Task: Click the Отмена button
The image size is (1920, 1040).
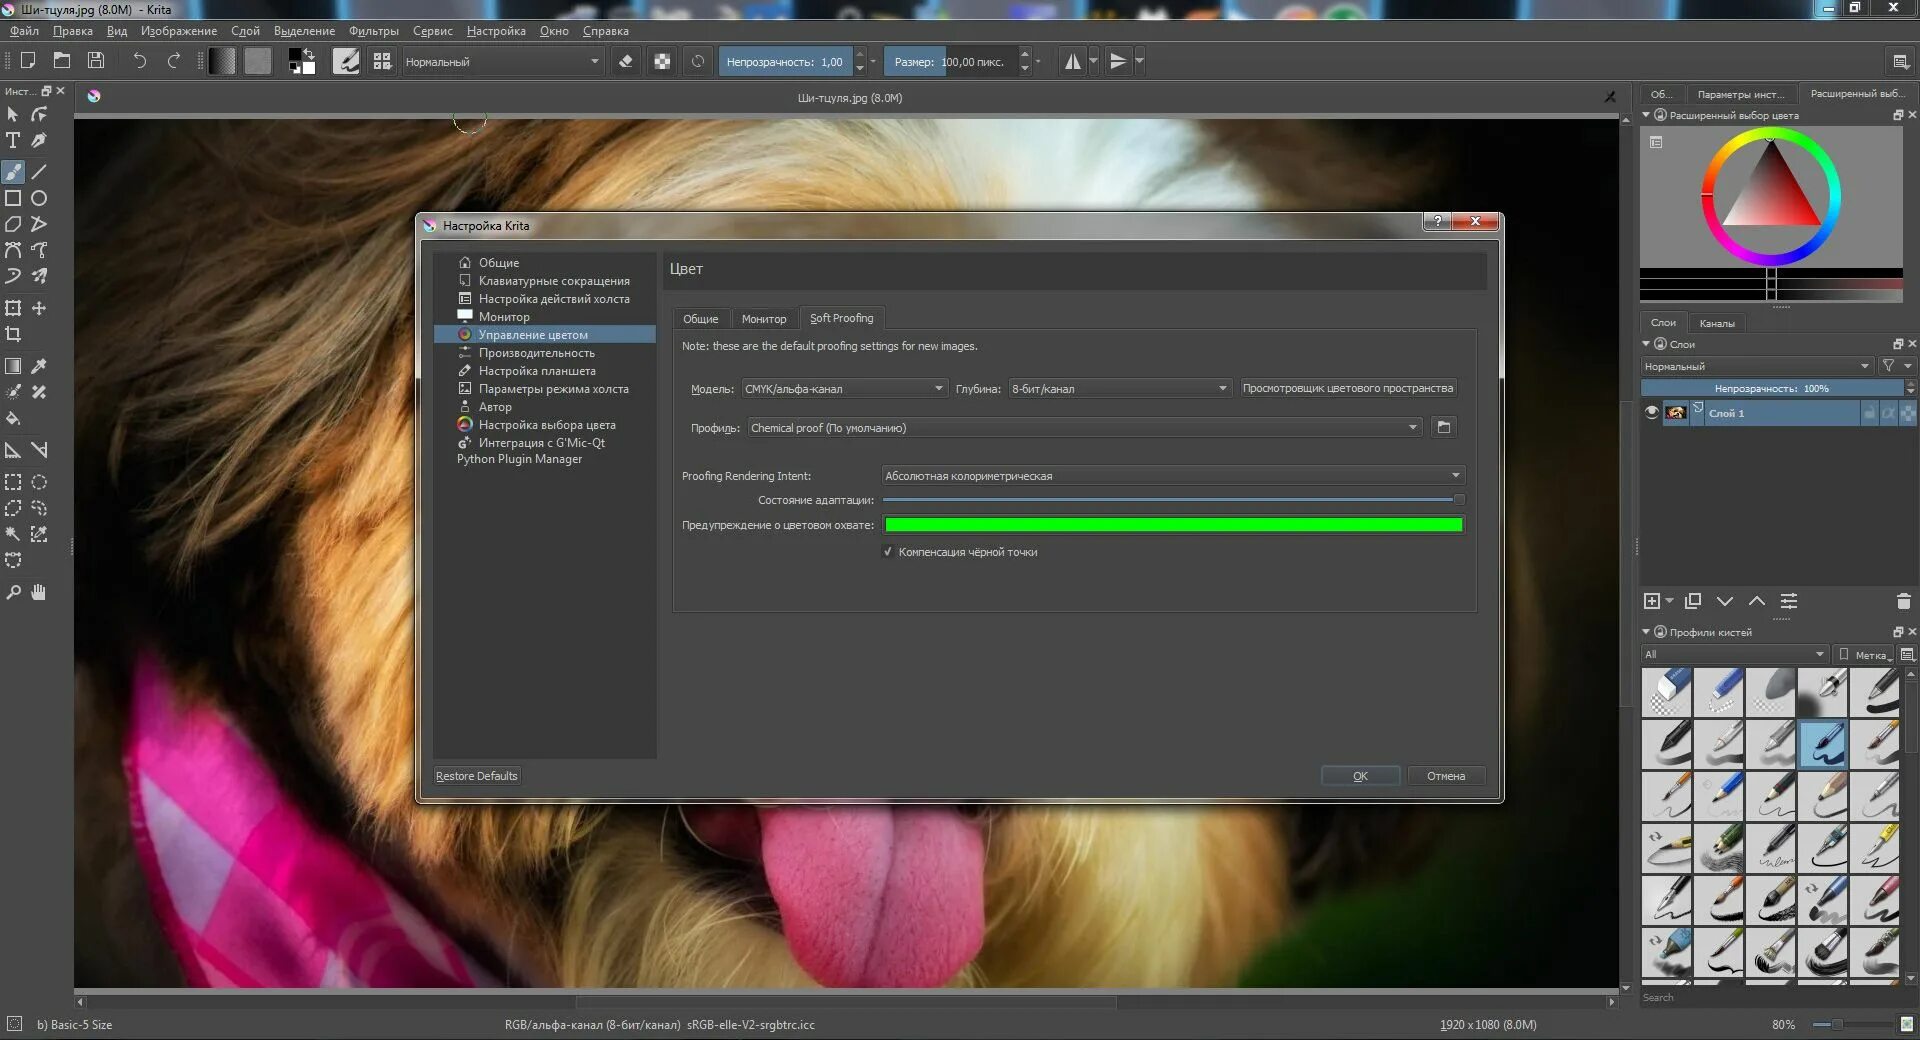Action: click(1445, 775)
